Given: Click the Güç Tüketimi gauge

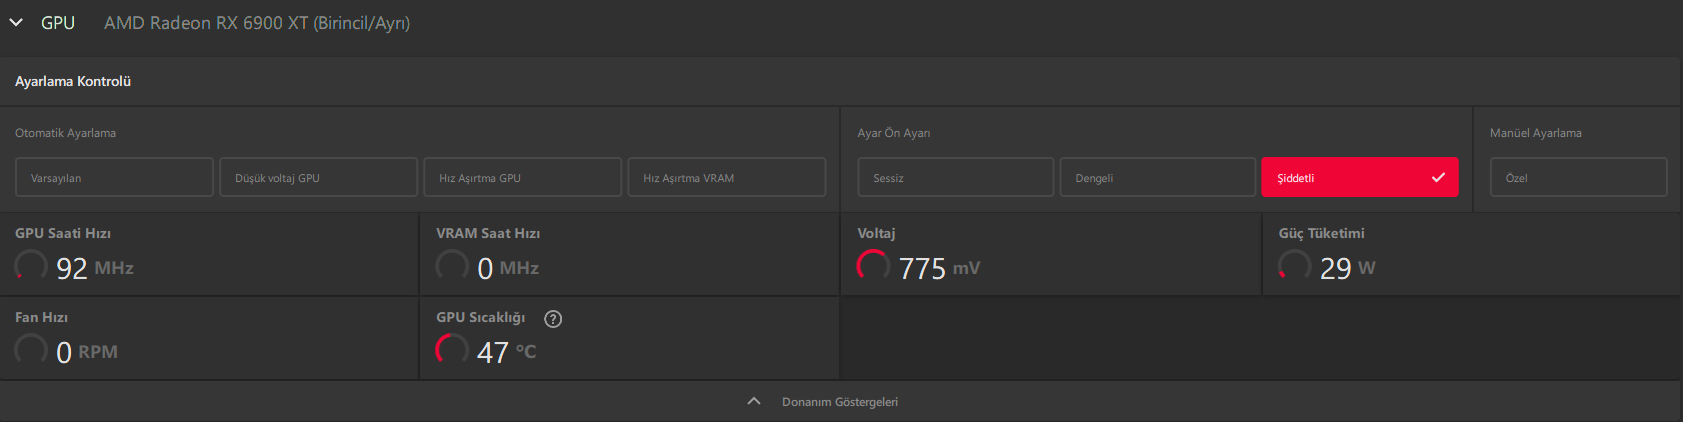Looking at the screenshot, I should coord(1294,266).
